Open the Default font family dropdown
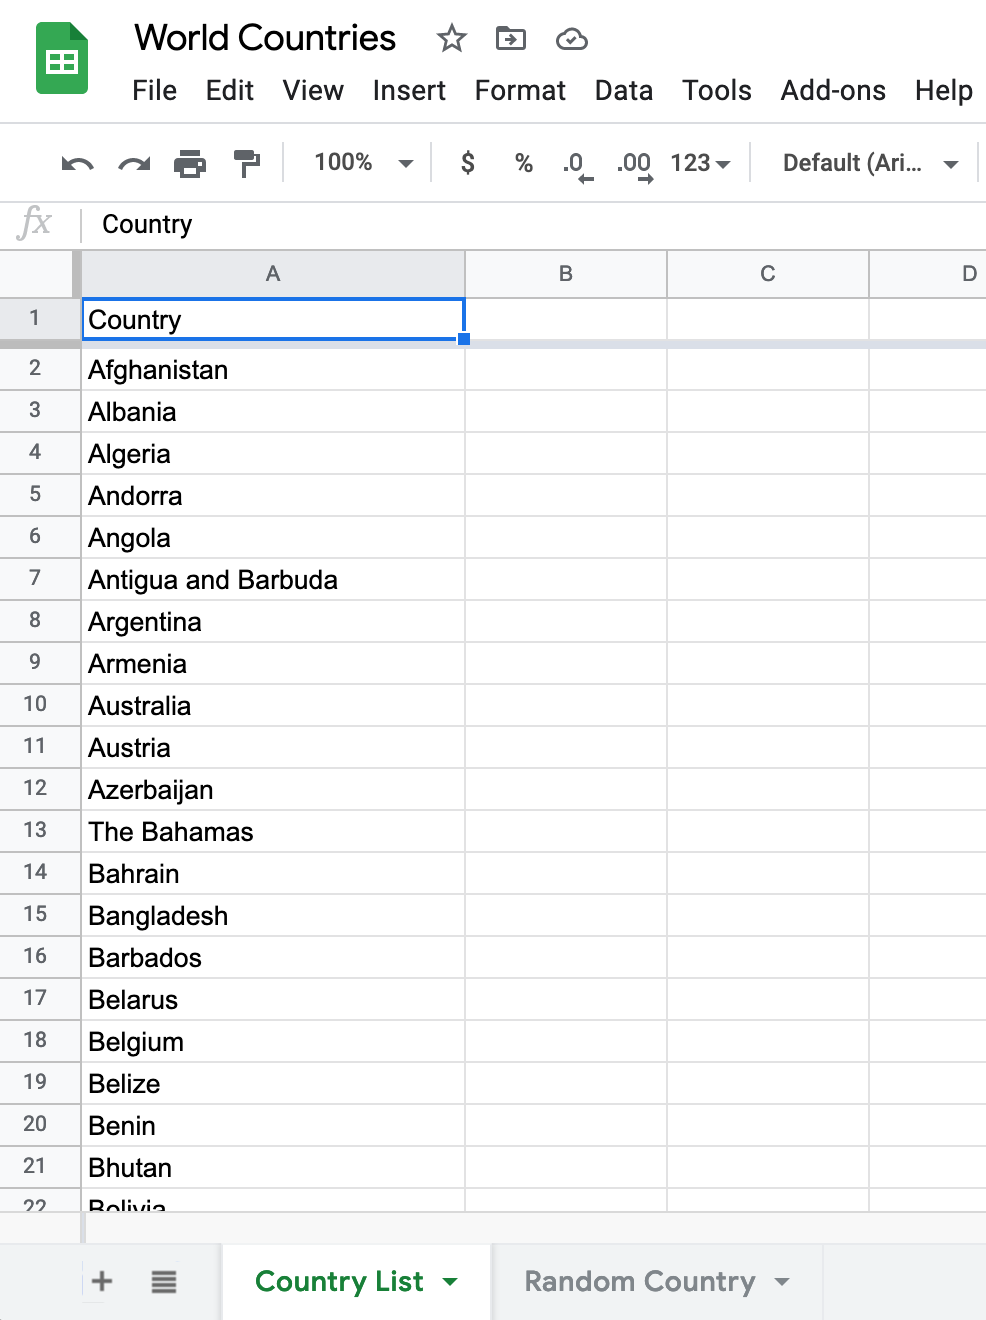Viewport: 986px width, 1320px height. click(869, 163)
